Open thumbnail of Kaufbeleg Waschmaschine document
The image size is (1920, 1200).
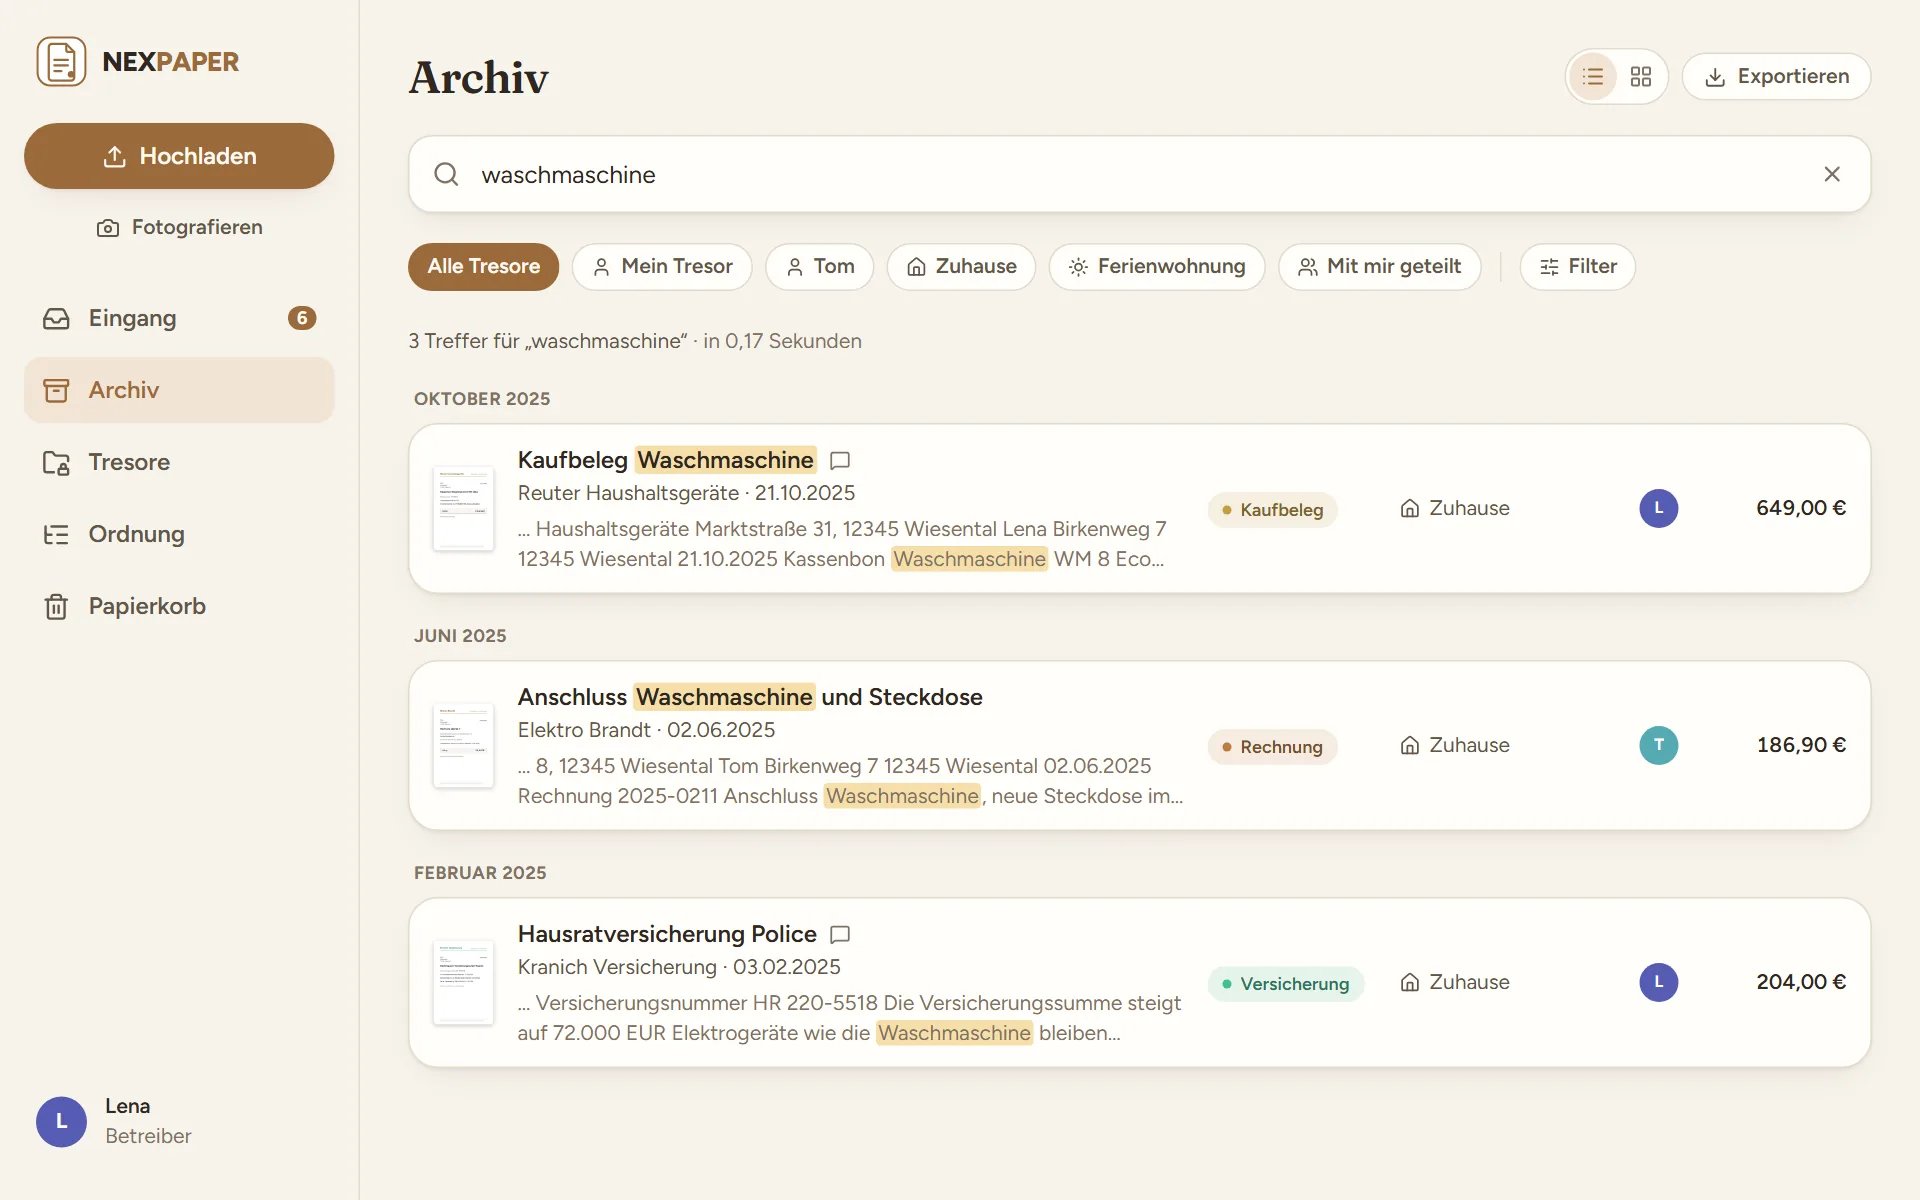coord(463,508)
